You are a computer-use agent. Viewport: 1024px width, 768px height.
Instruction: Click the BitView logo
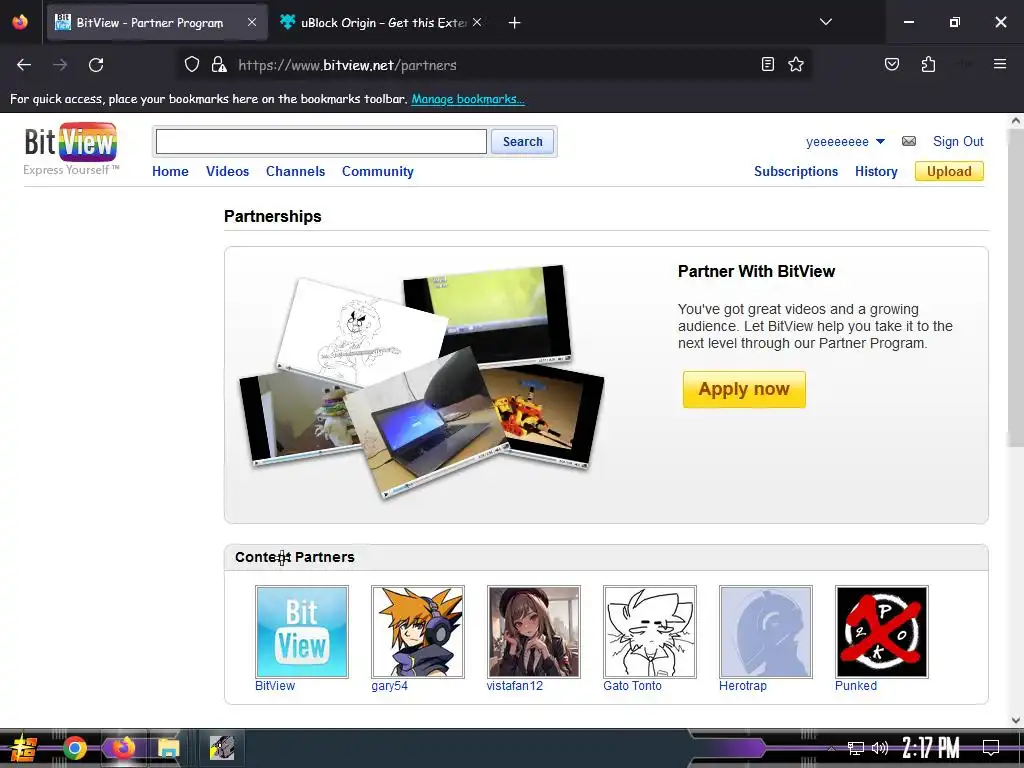[x=71, y=149]
